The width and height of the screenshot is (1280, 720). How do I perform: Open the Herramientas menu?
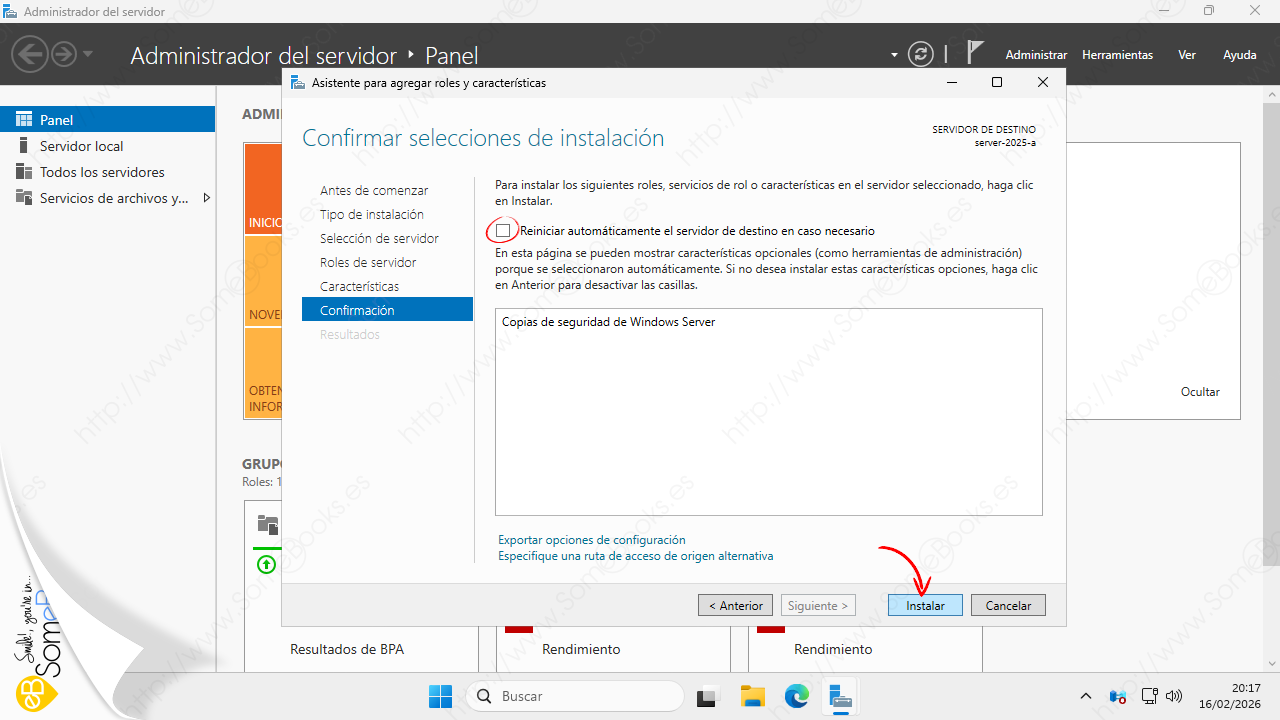coord(1117,55)
